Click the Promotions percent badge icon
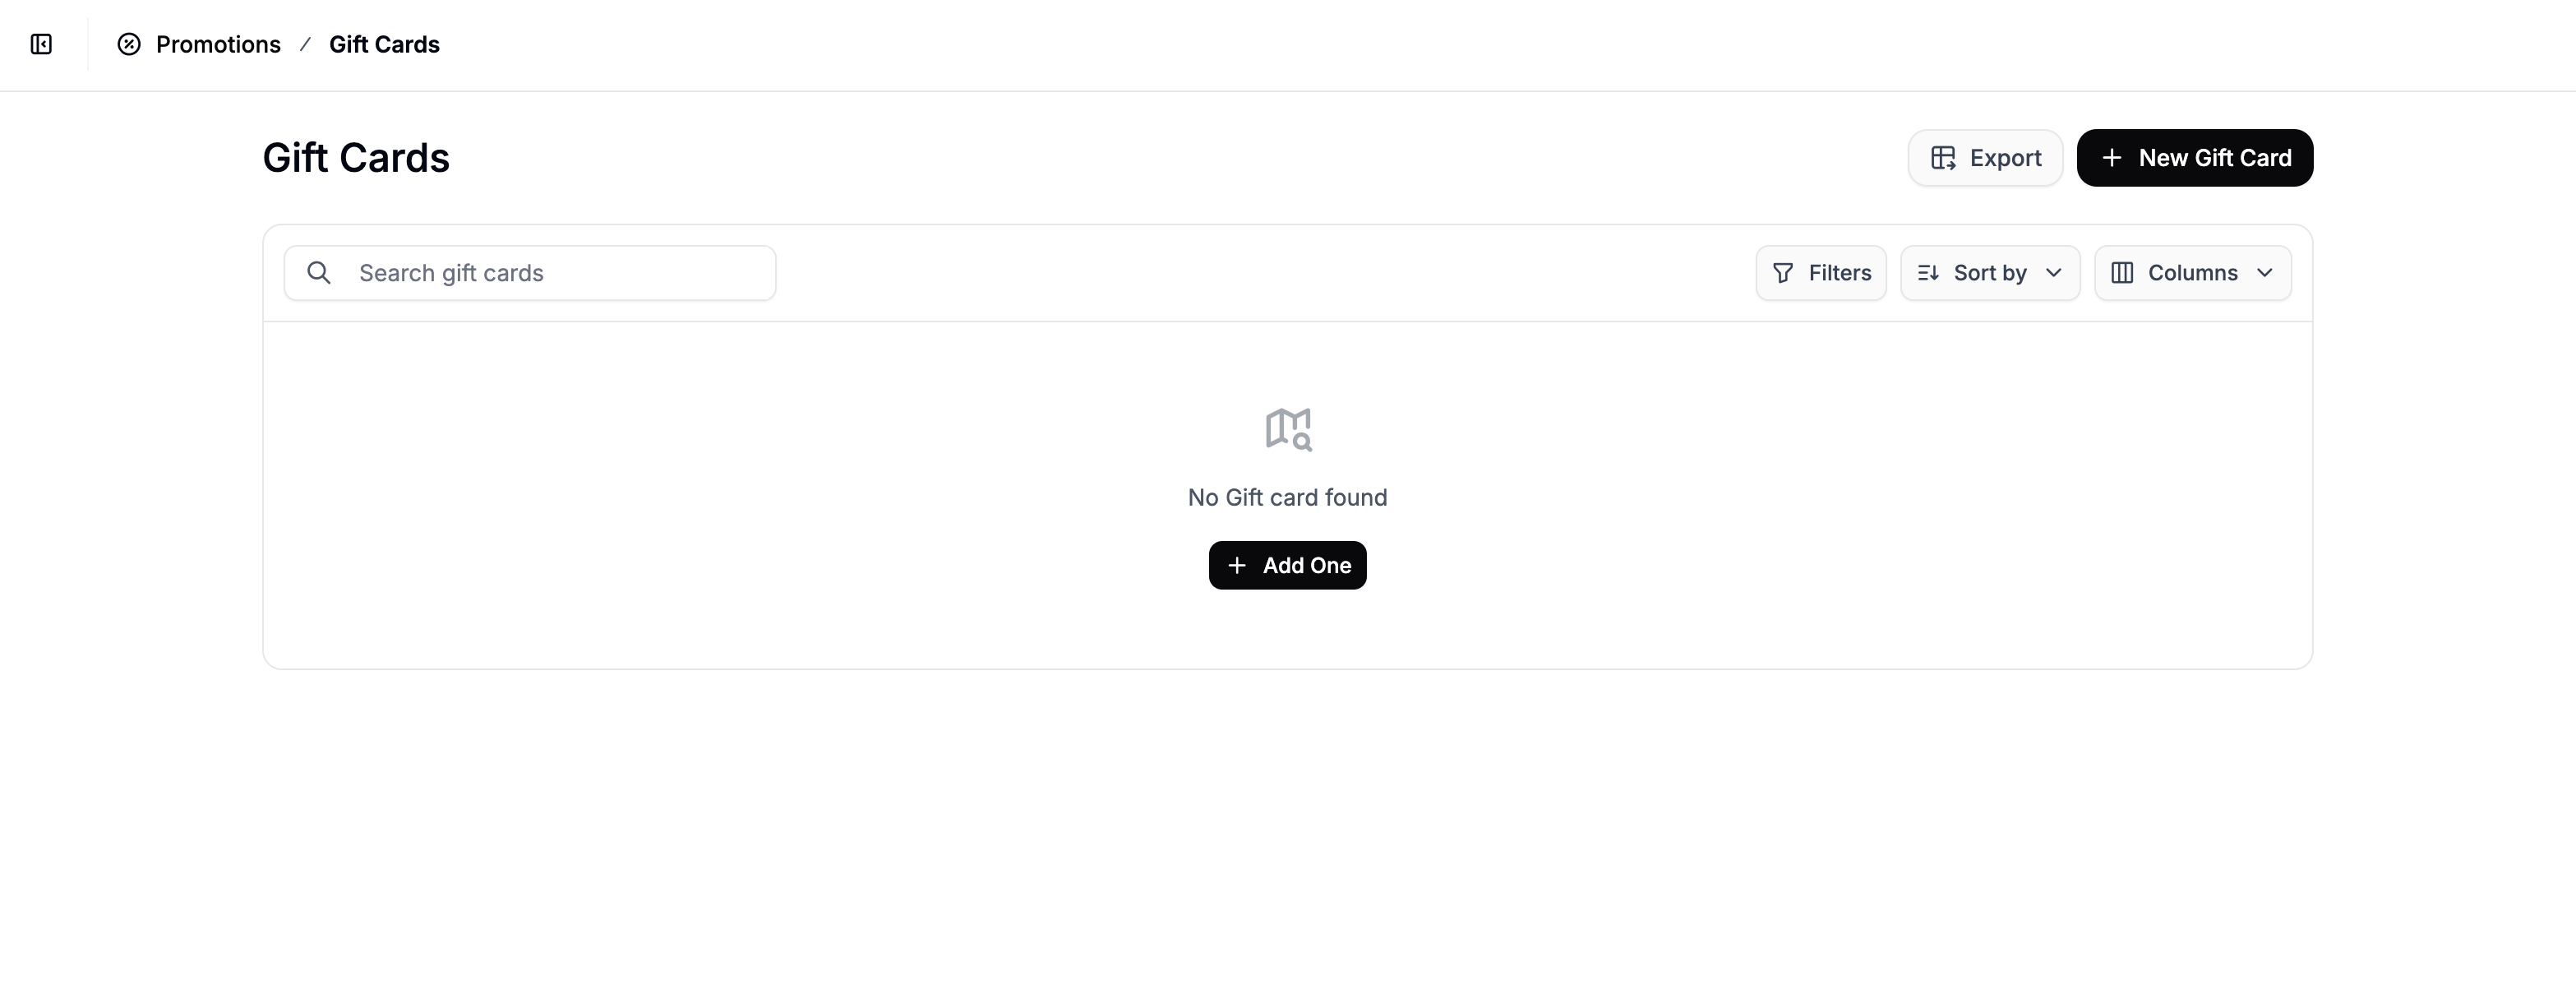Viewport: 2576px width, 990px height. pyautogui.click(x=129, y=44)
